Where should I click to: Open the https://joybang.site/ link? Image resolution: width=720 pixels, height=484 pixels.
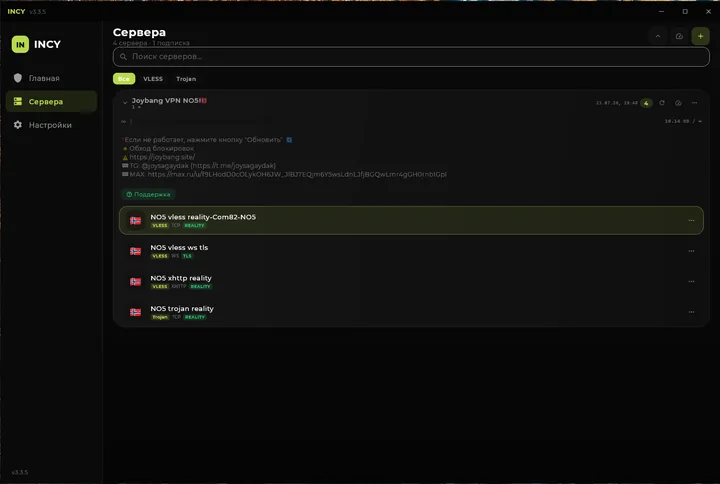pos(162,157)
